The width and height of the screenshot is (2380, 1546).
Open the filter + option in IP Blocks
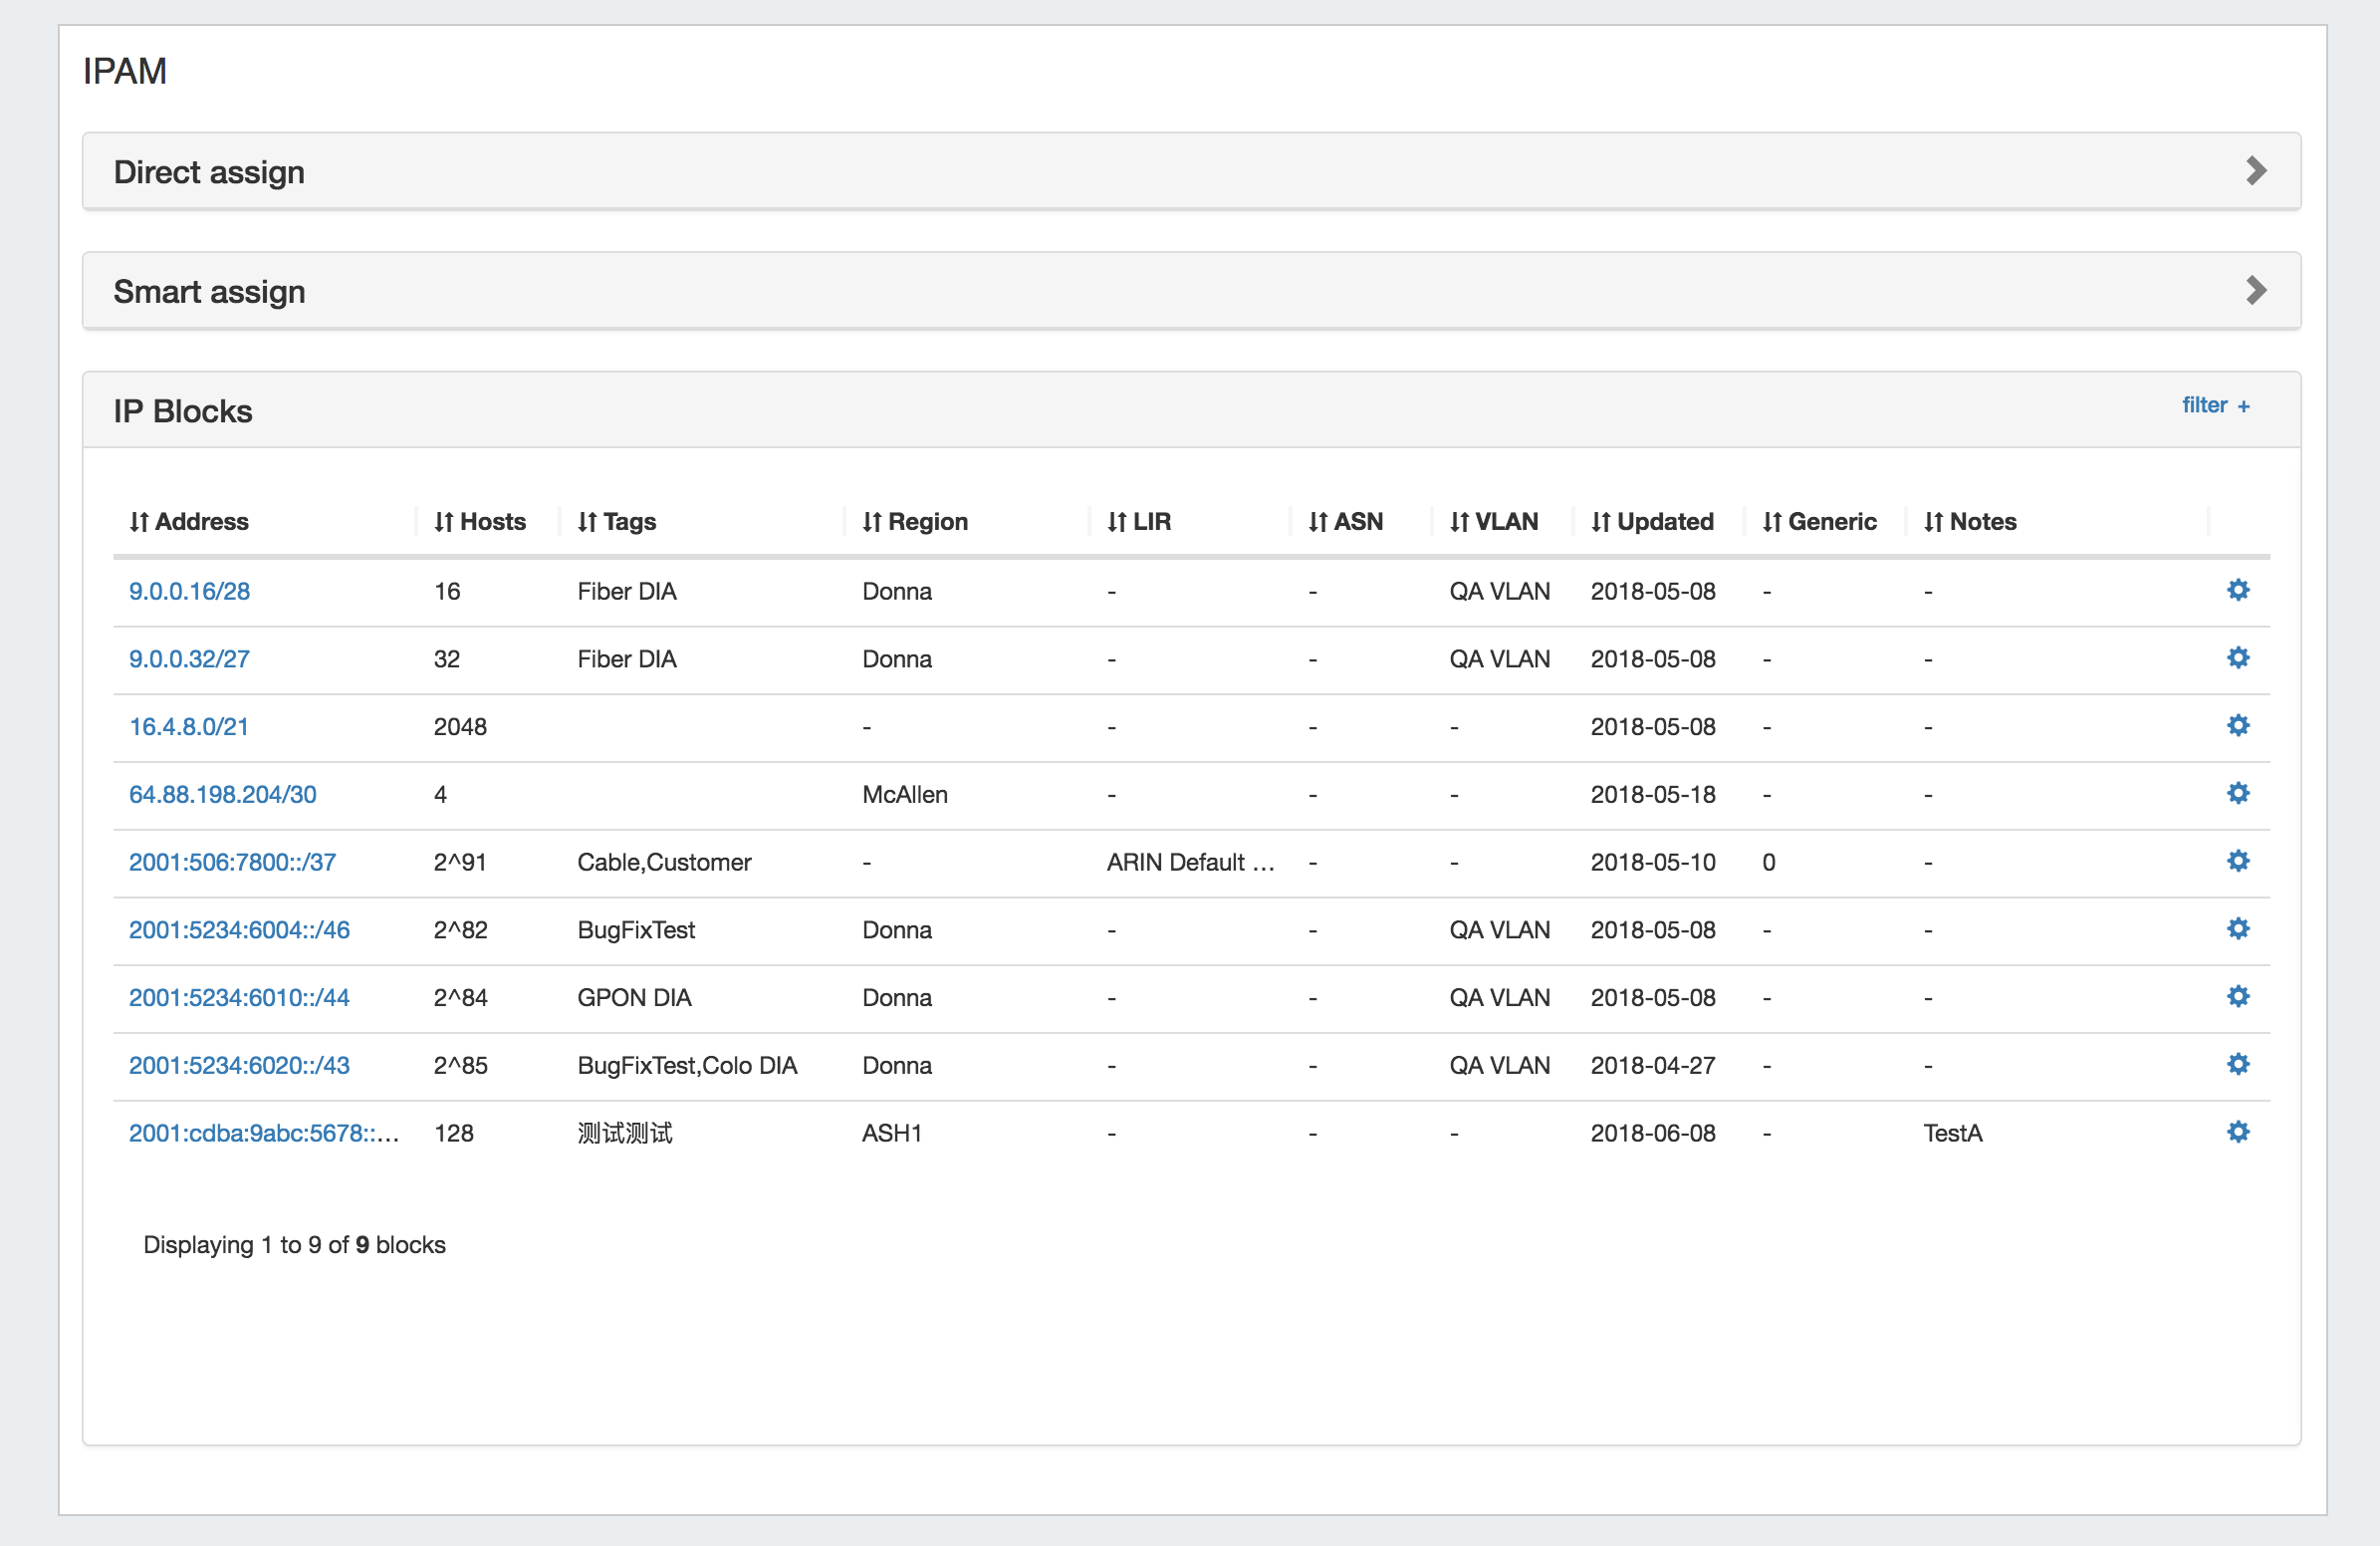tap(2215, 405)
